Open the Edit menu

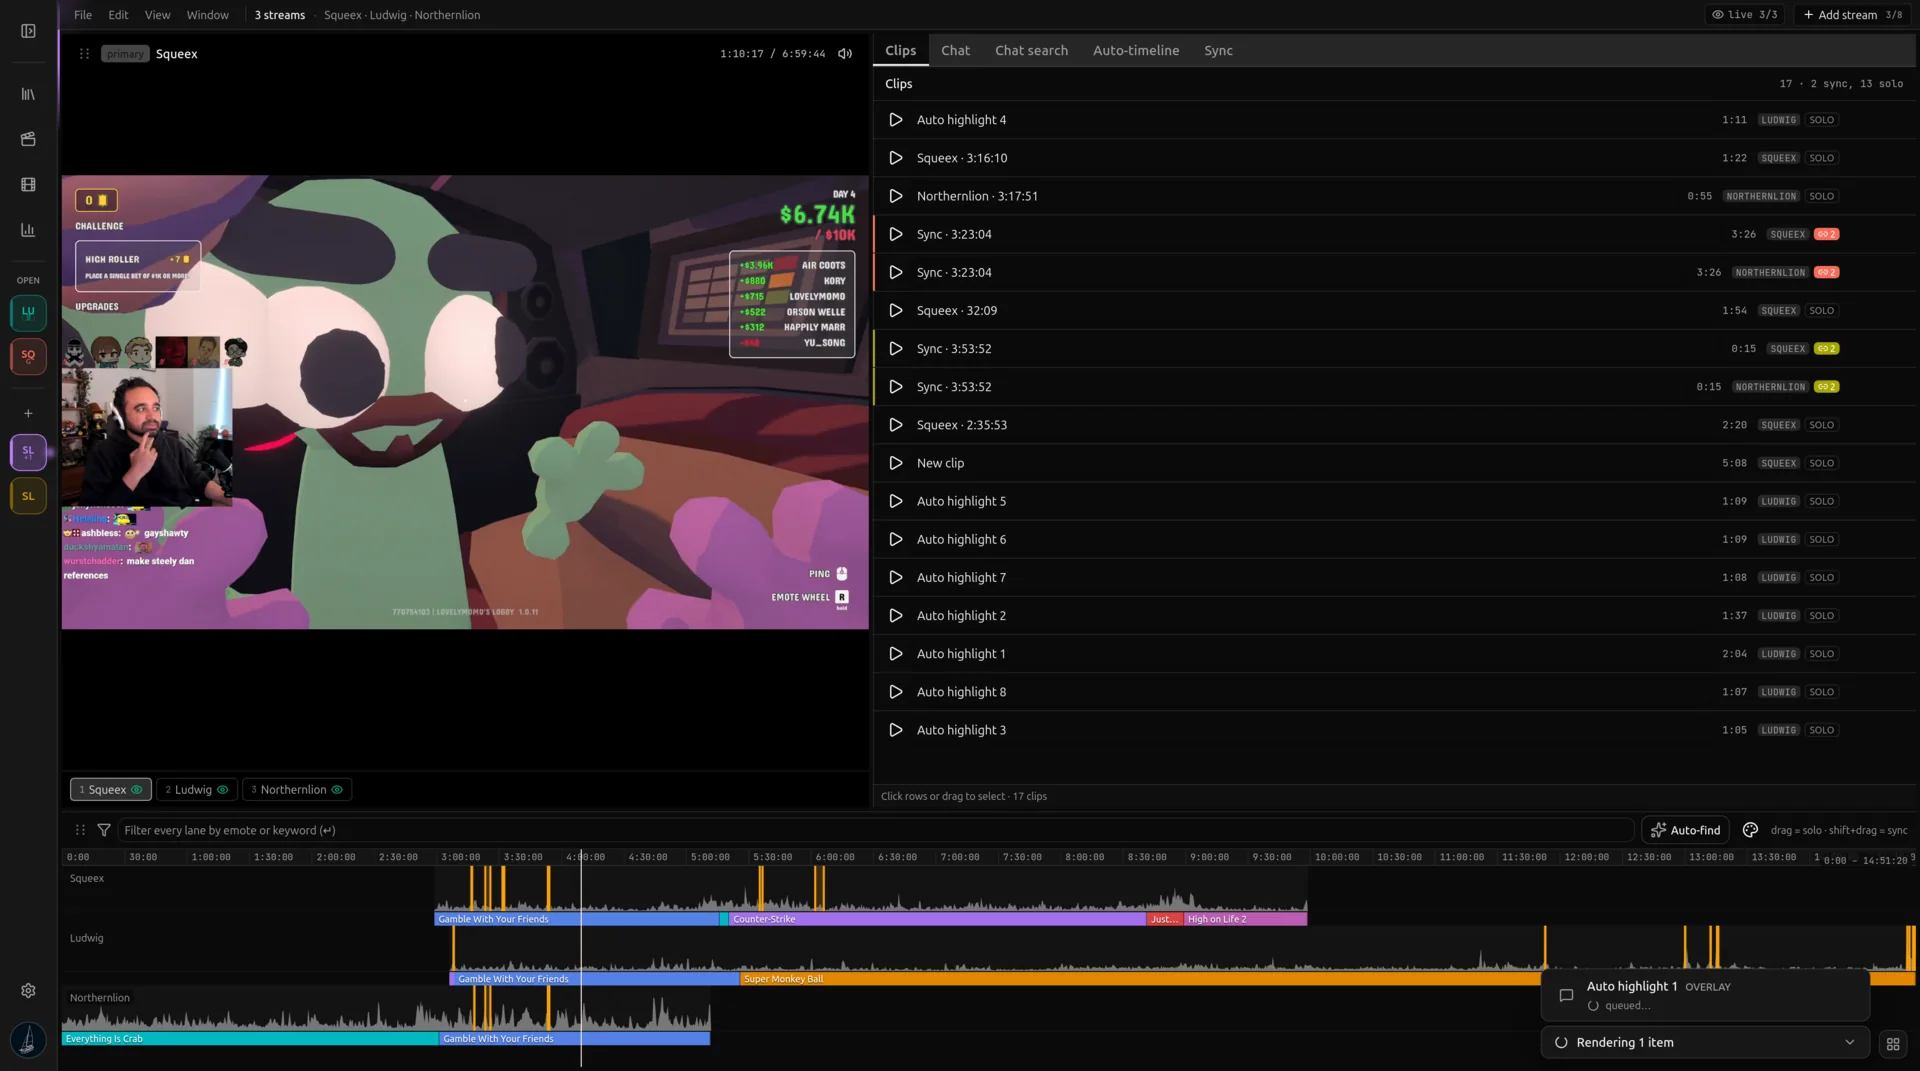pos(118,15)
